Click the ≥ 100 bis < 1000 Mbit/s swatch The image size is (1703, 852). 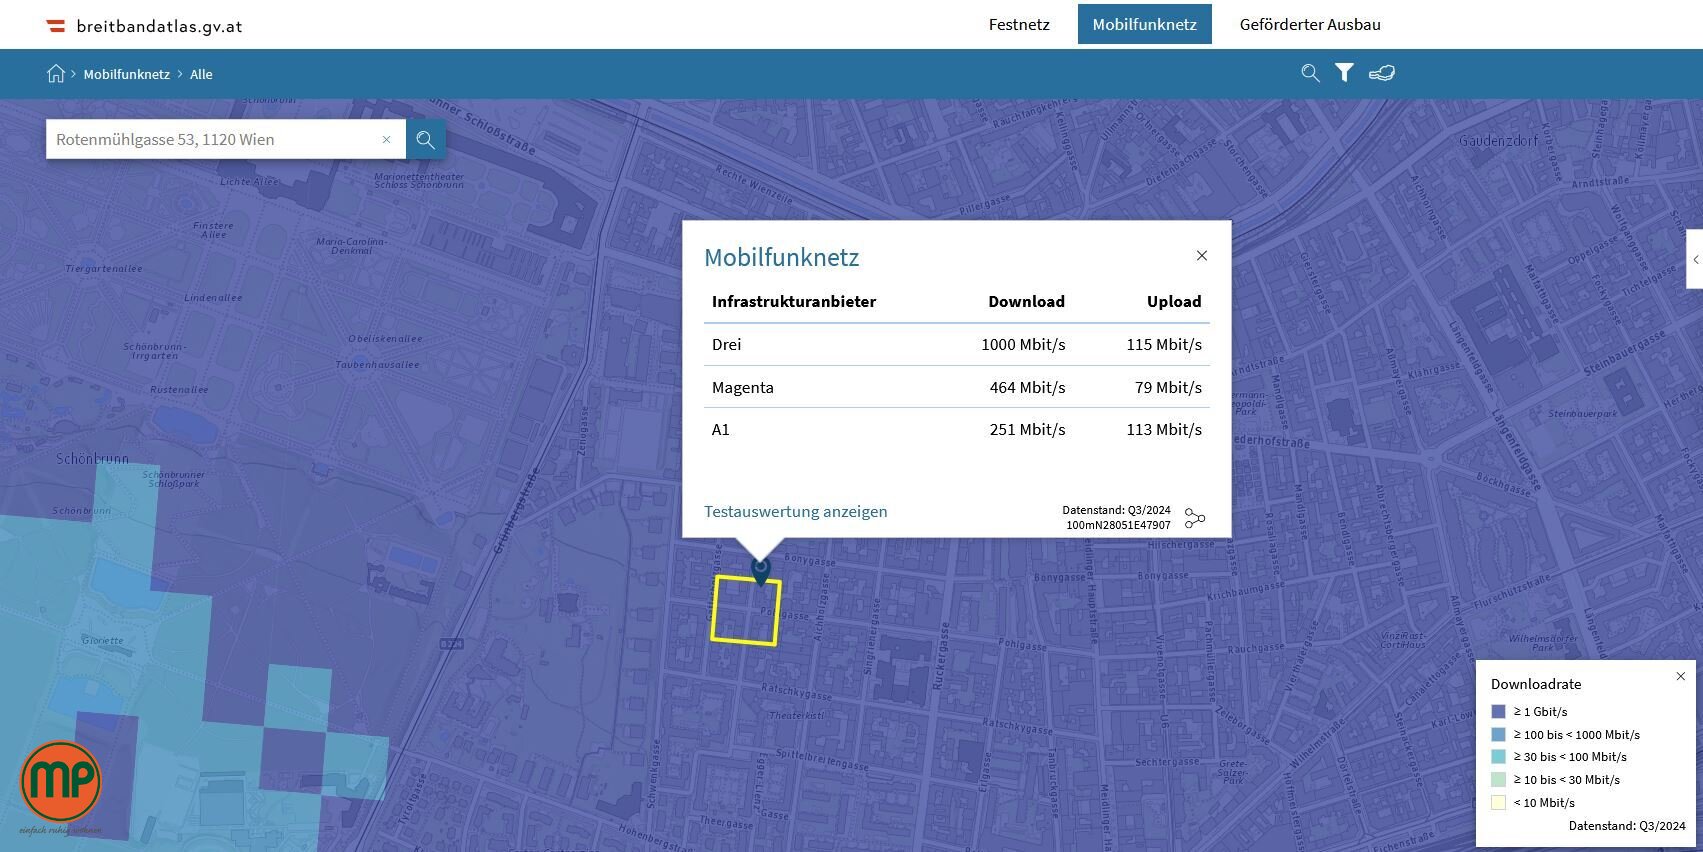pos(1498,734)
